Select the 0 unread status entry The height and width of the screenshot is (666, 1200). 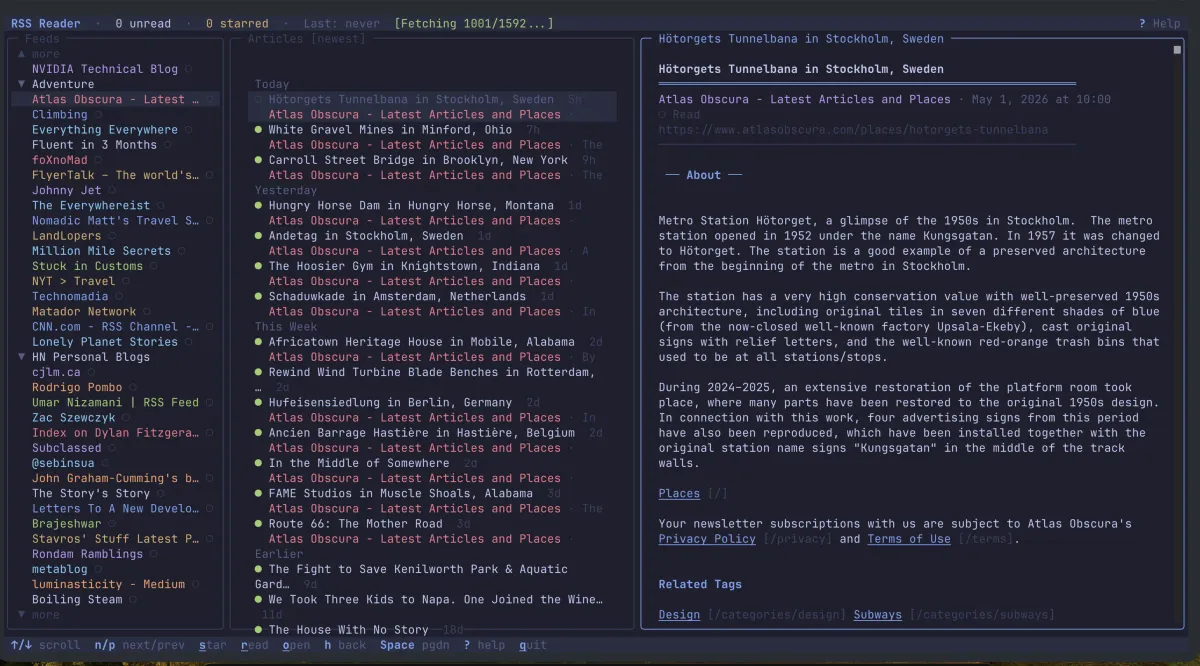coord(143,24)
